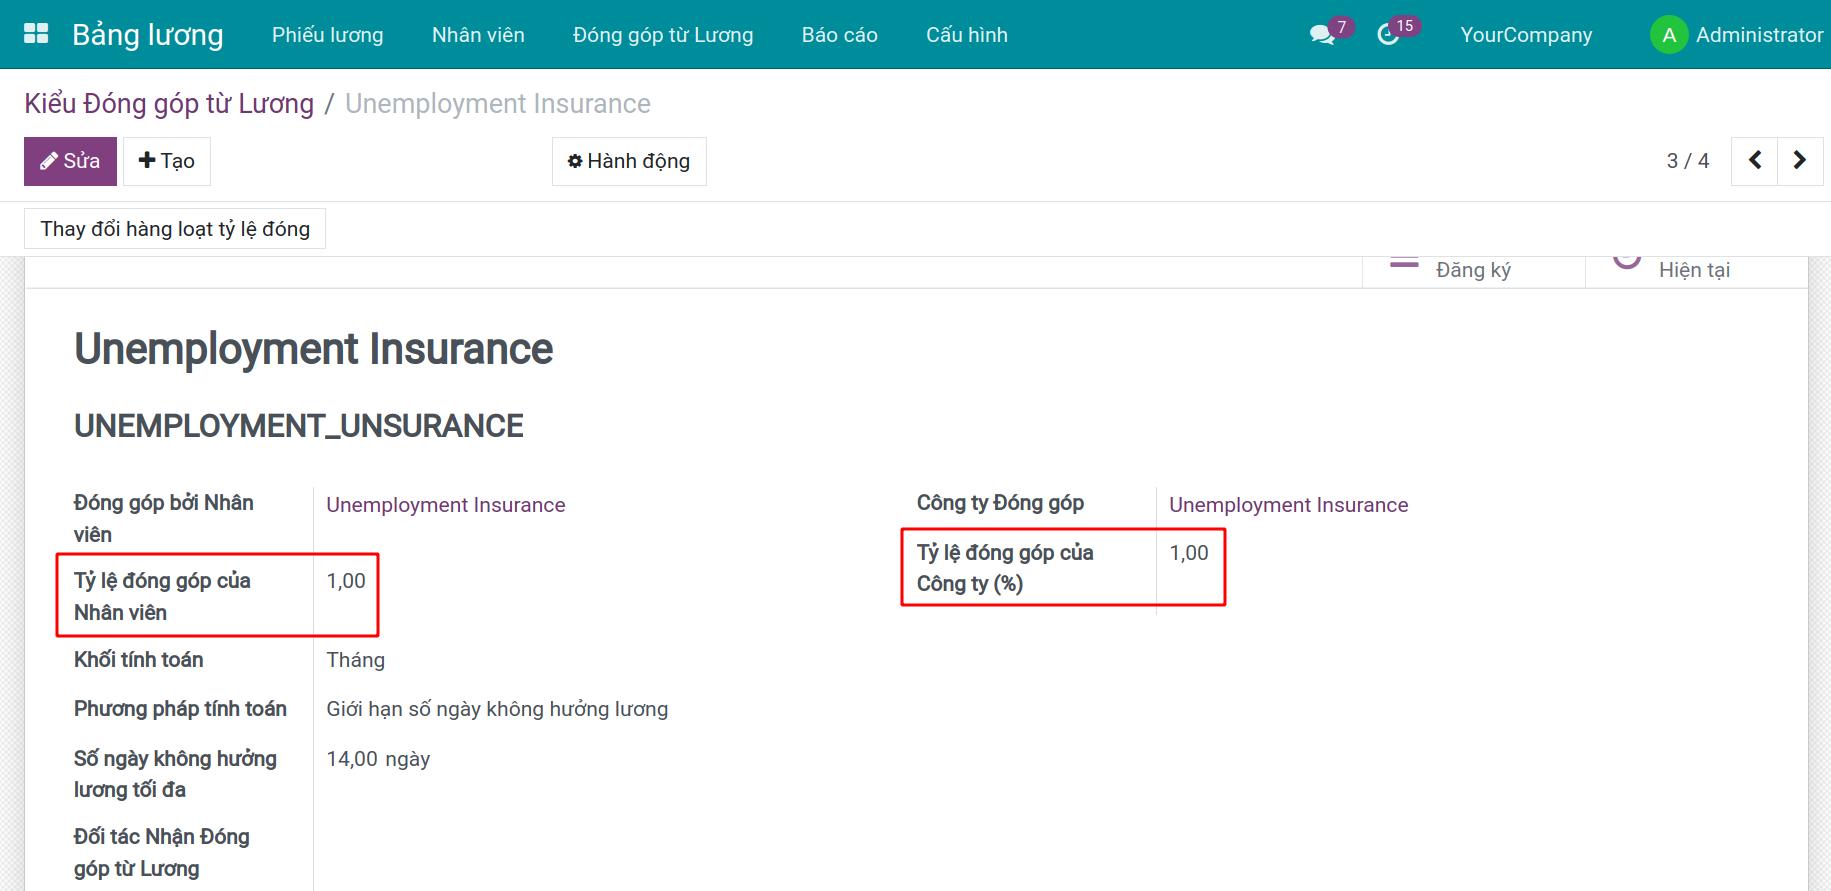Click the Administrator avatar icon

pos(1668,35)
